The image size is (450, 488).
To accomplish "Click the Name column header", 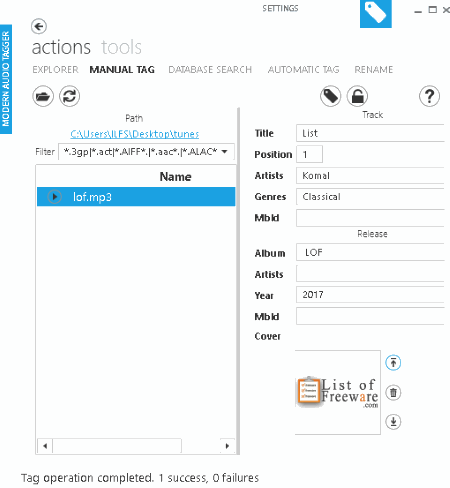I will (175, 177).
